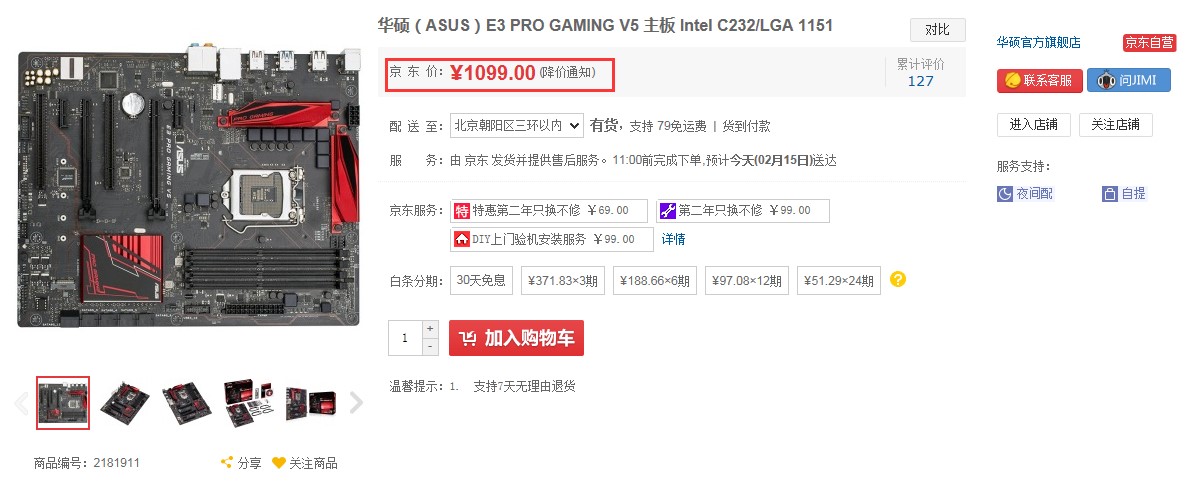The height and width of the screenshot is (484, 1187).
Task: Choose the 30天免息 installment option
Action: tap(481, 280)
